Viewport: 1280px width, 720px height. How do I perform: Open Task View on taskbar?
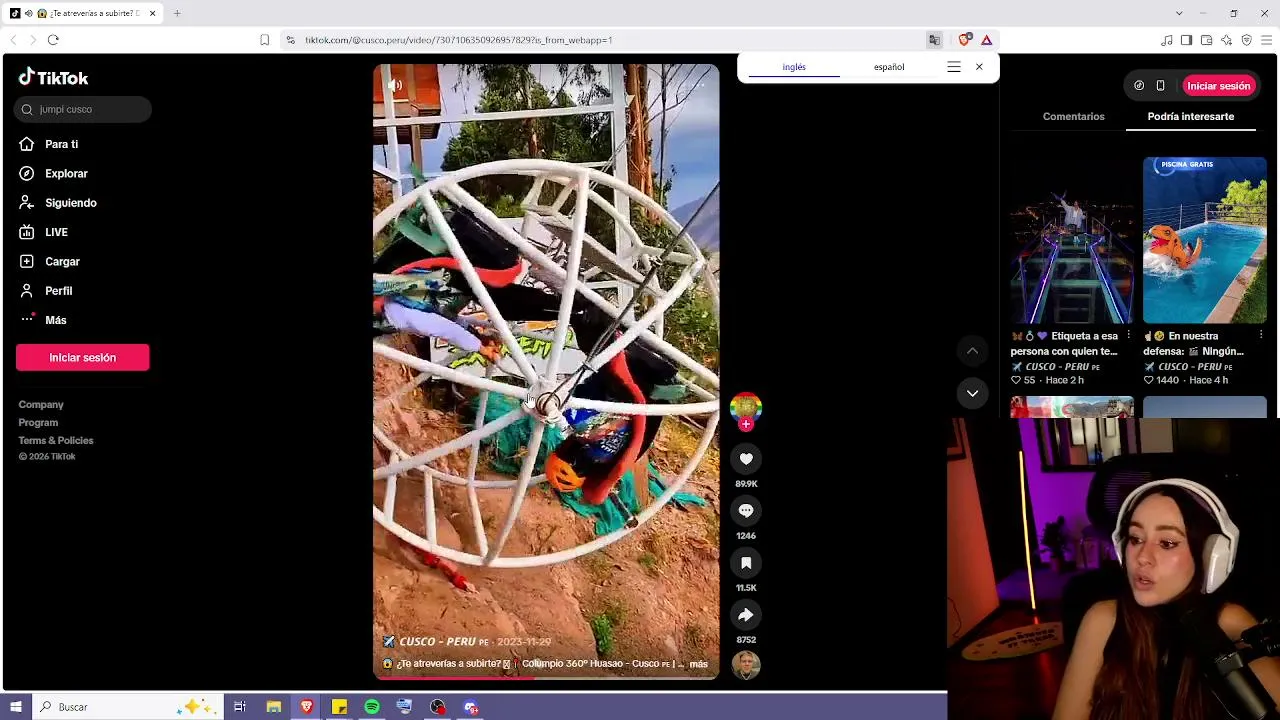tap(240, 707)
